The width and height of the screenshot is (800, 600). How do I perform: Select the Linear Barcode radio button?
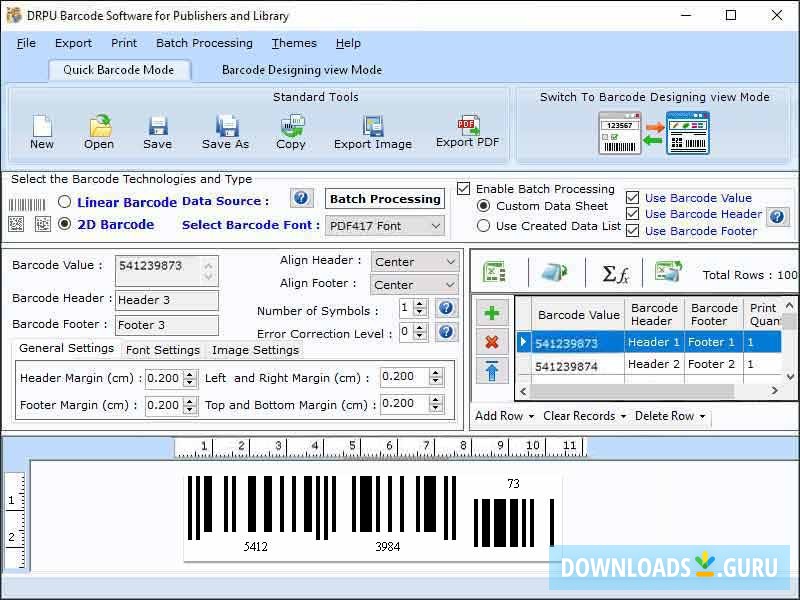(63, 202)
